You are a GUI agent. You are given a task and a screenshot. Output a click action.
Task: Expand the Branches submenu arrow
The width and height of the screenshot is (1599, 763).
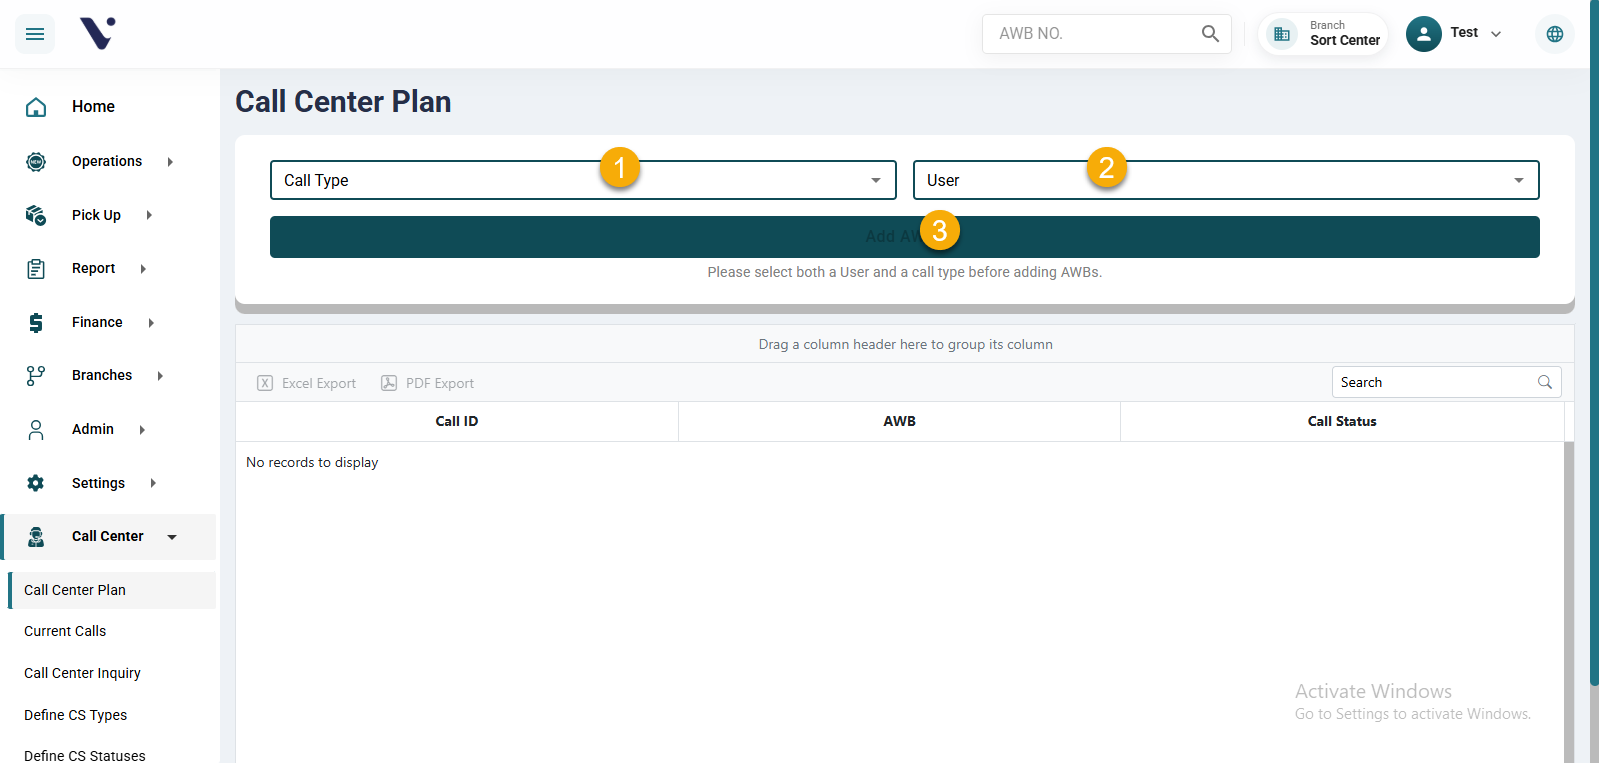[x=160, y=376]
